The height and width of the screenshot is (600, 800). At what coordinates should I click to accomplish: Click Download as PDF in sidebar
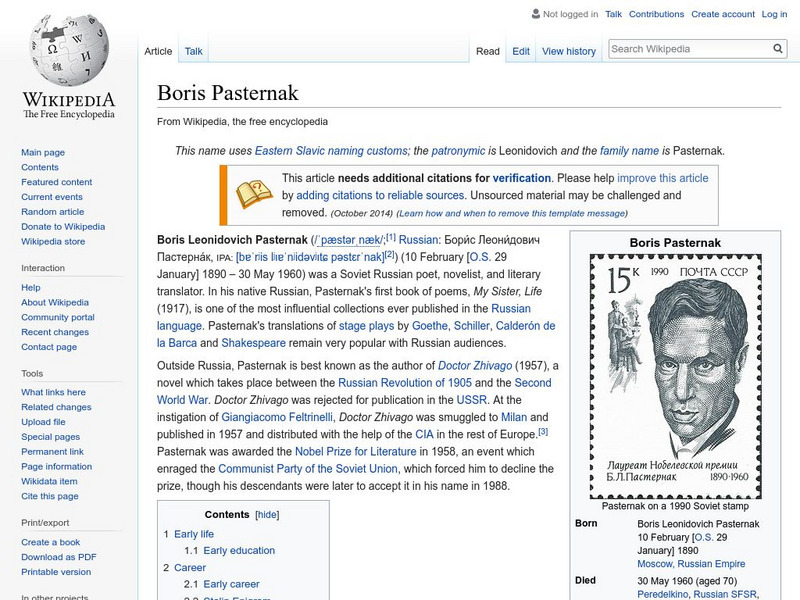(x=59, y=557)
